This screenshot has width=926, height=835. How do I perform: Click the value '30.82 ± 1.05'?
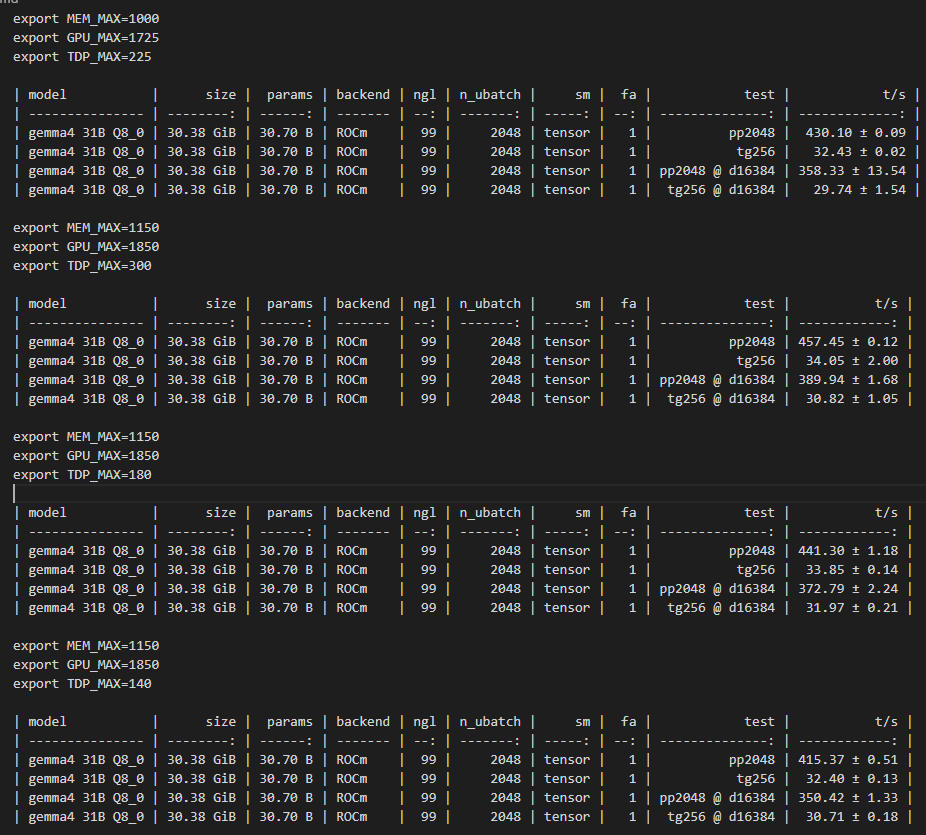(852, 399)
